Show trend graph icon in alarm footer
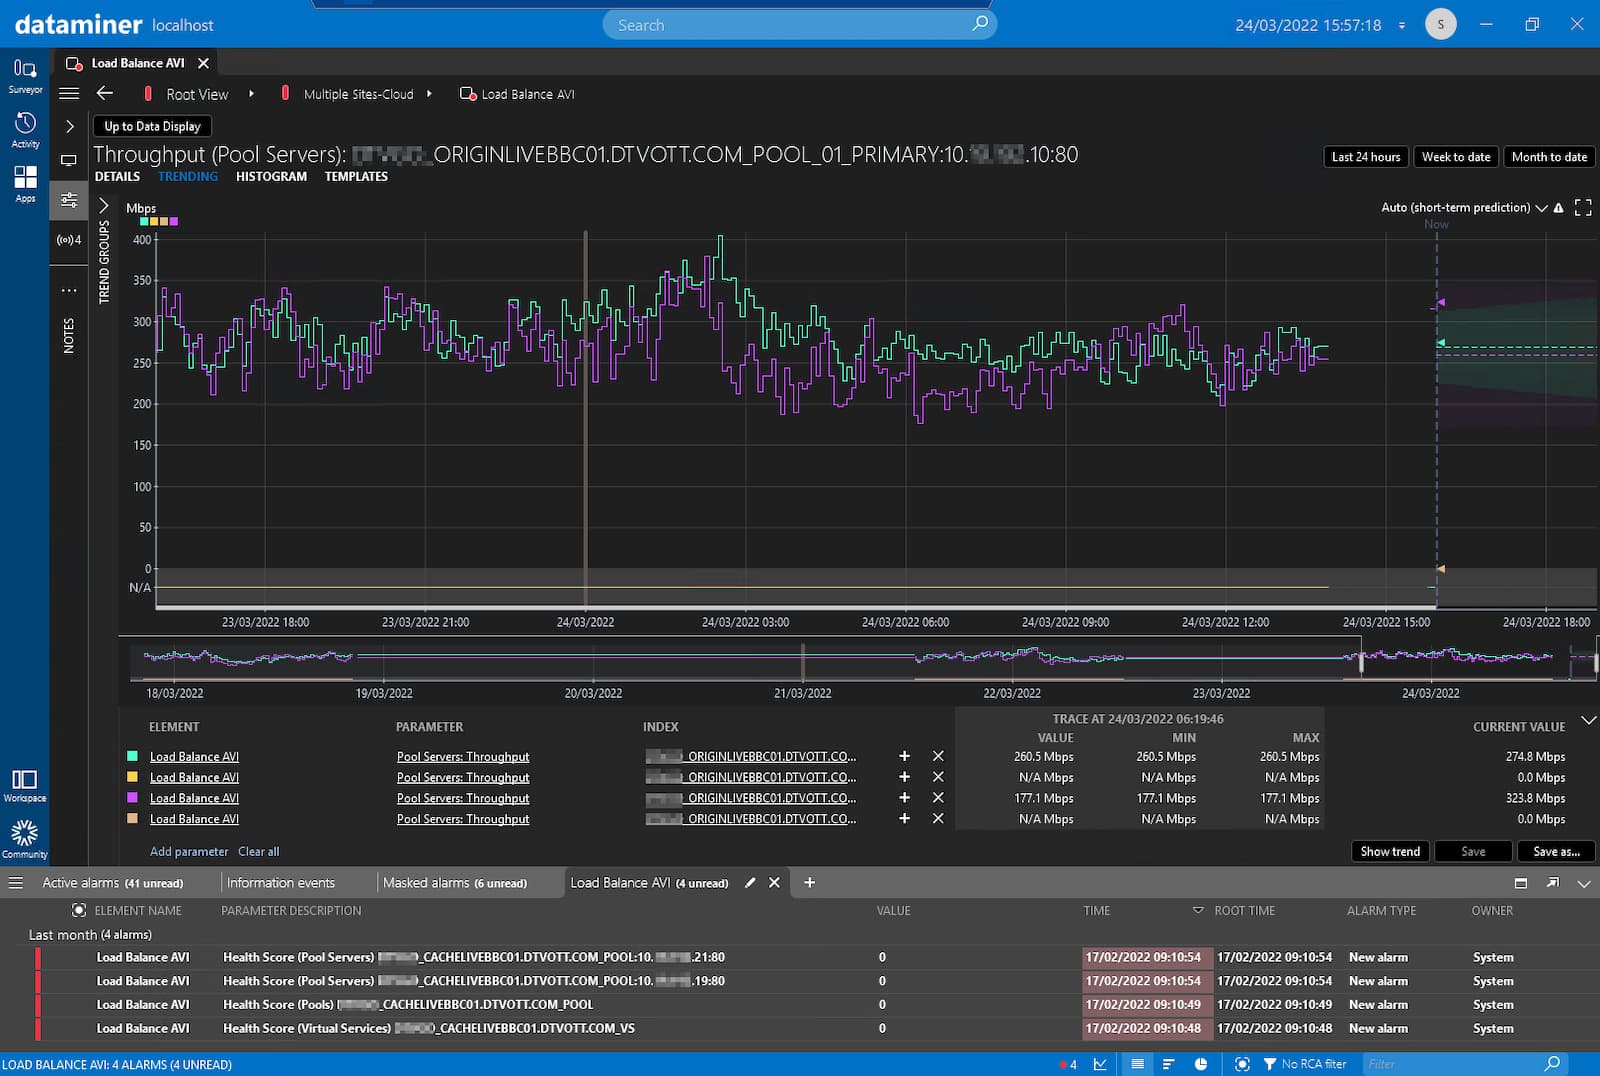The height and width of the screenshot is (1076, 1600). pos(1100,1064)
